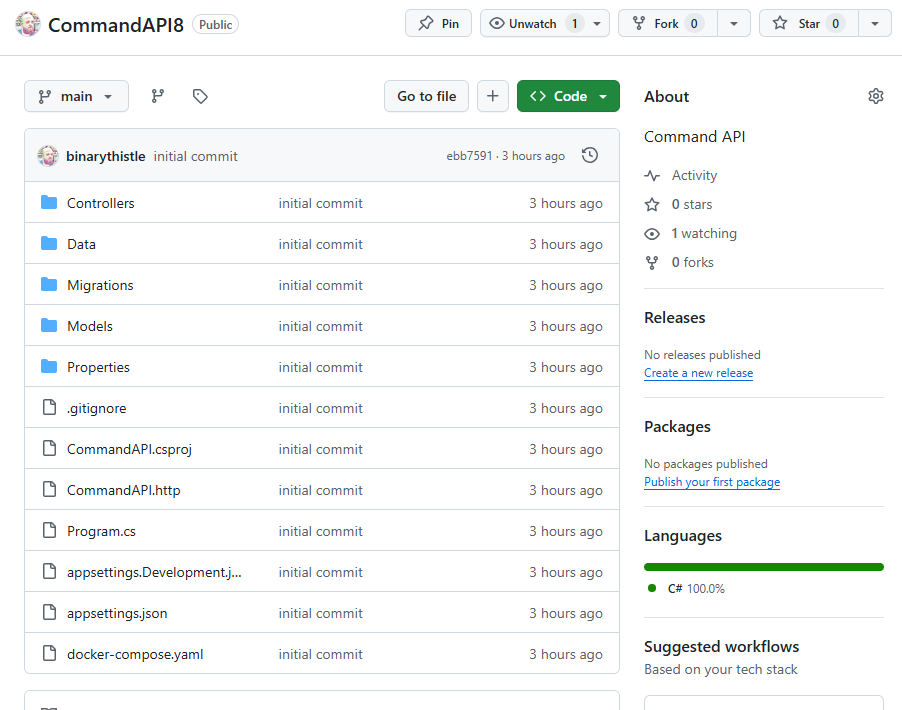Click the CommandAPI.http file icon
902x710 pixels.
pyautogui.click(x=49, y=490)
